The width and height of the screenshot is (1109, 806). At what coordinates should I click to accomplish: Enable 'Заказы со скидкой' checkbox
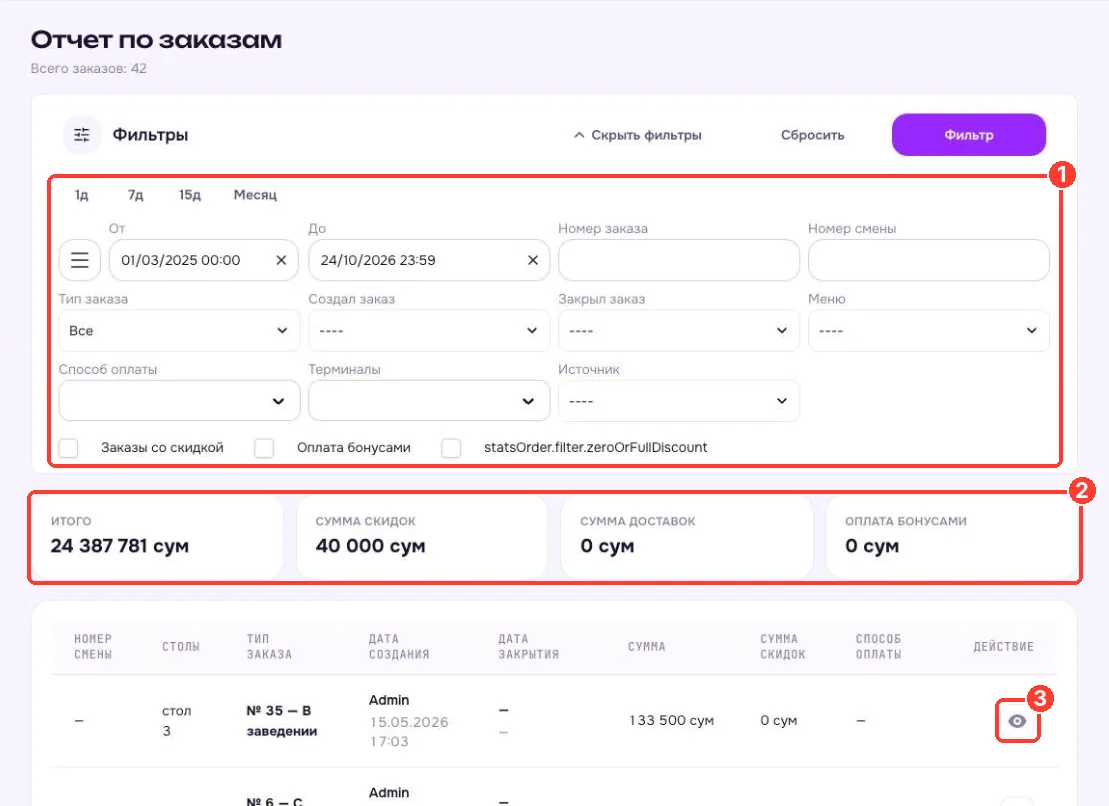click(x=69, y=448)
